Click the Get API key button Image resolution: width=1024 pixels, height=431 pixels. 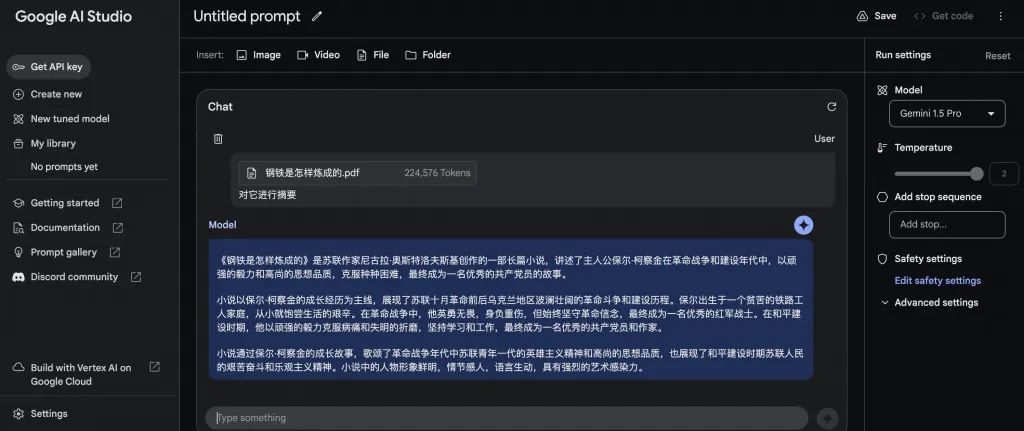57,67
